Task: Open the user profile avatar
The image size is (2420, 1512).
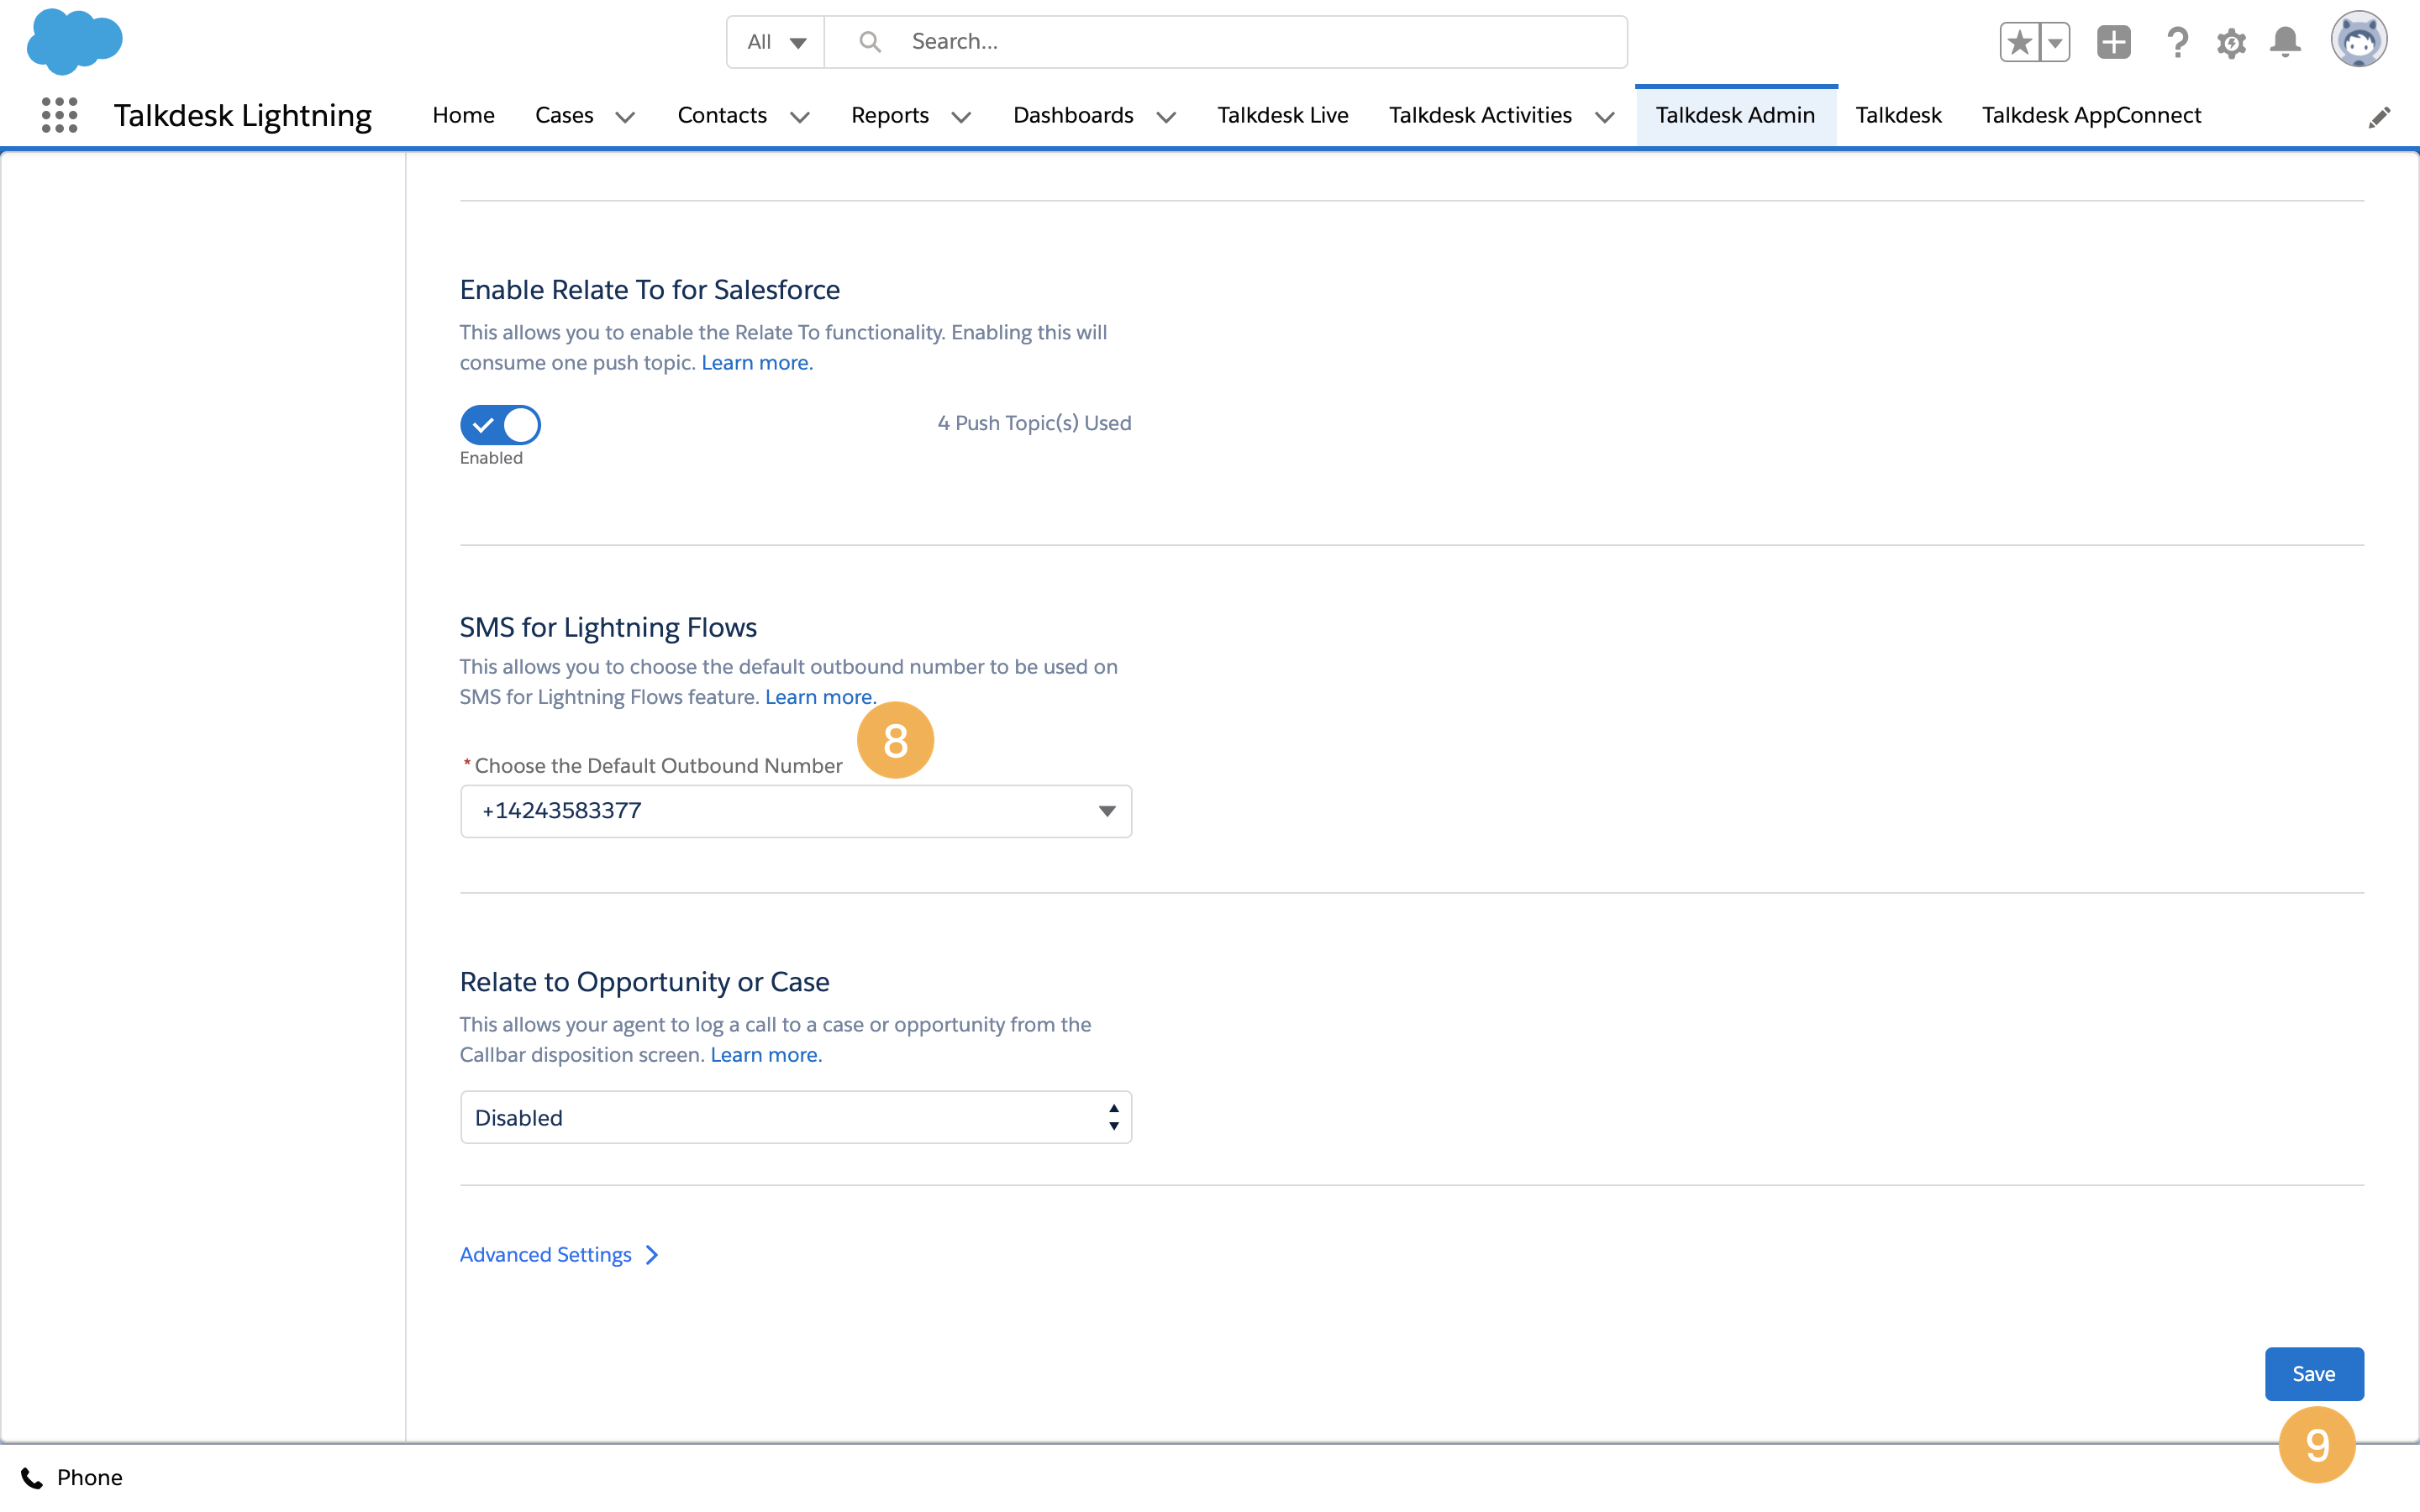Action: tap(2359, 40)
